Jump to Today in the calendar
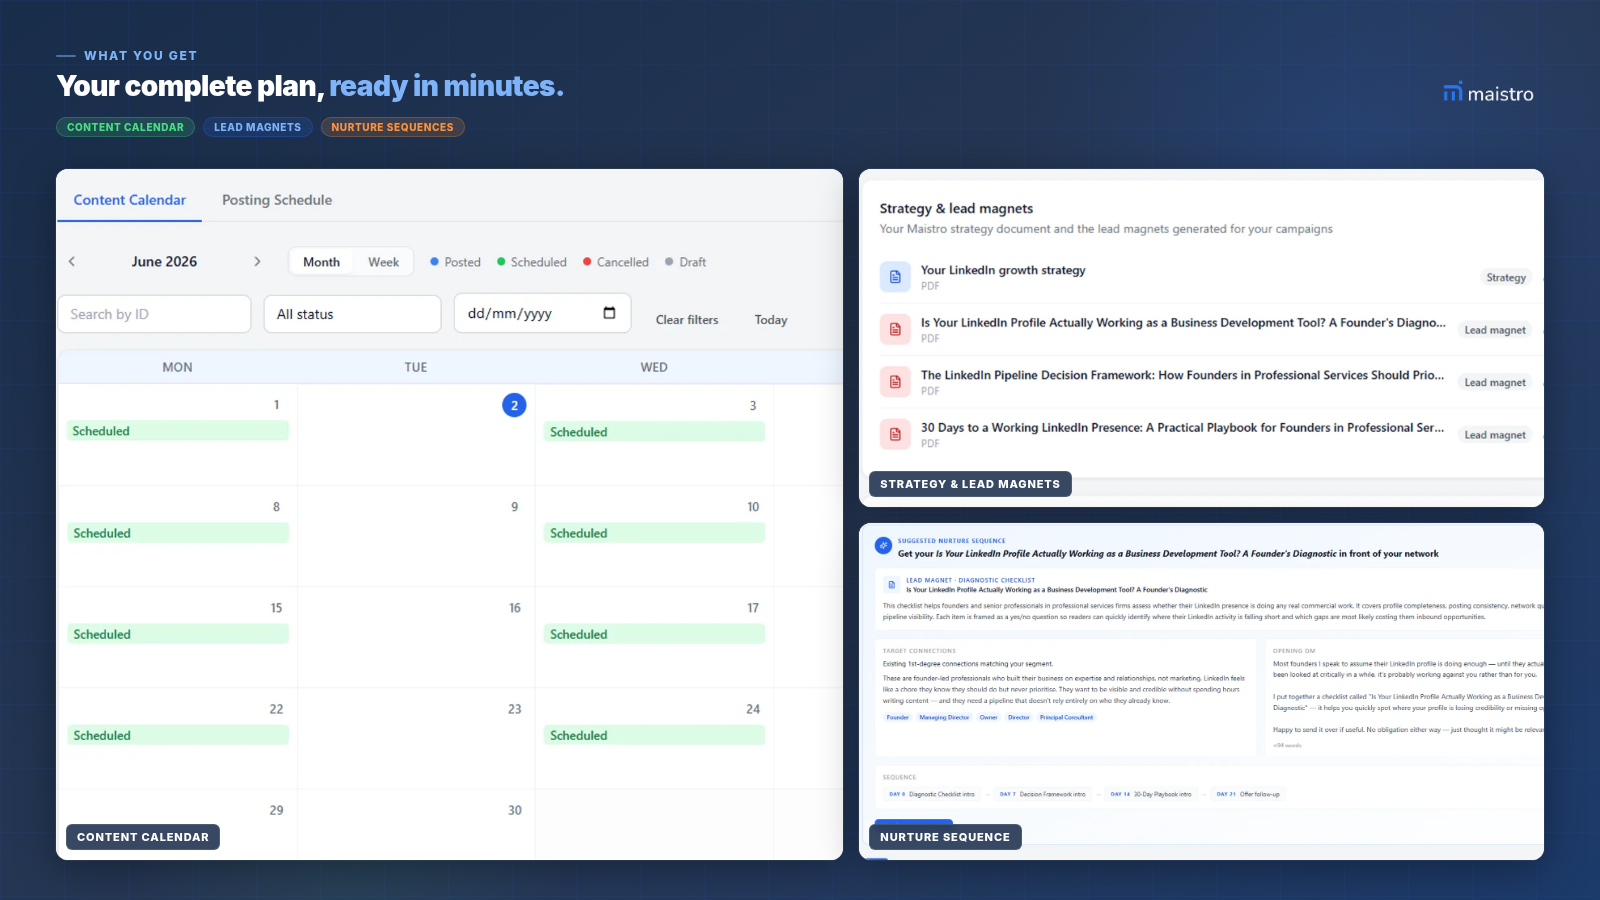The image size is (1600, 900). click(x=771, y=320)
